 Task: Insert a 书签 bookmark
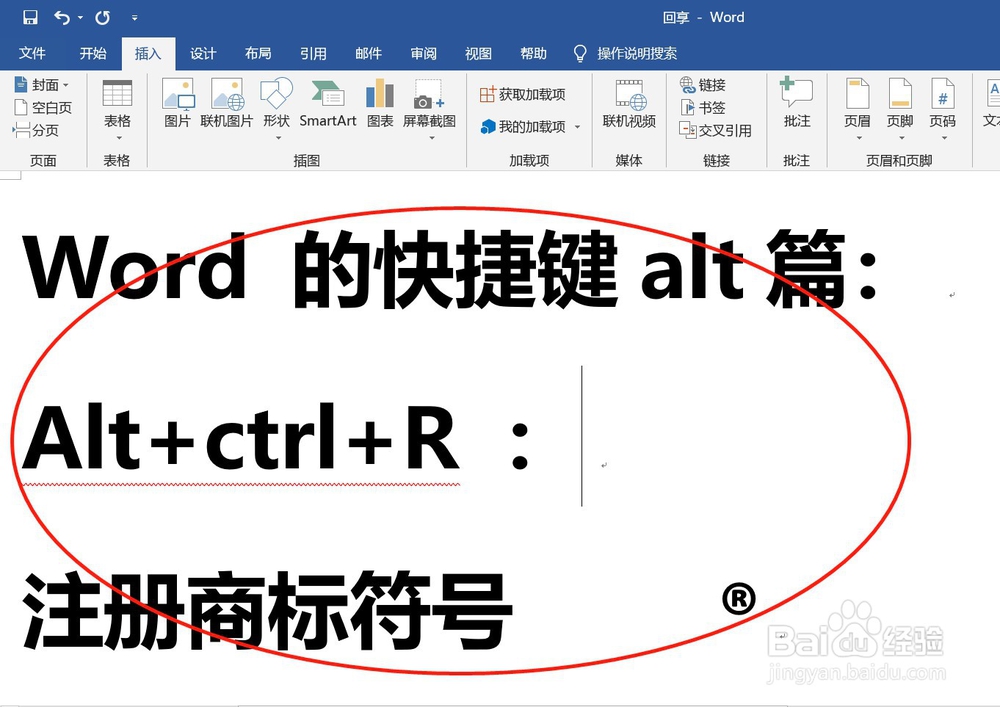tap(703, 107)
